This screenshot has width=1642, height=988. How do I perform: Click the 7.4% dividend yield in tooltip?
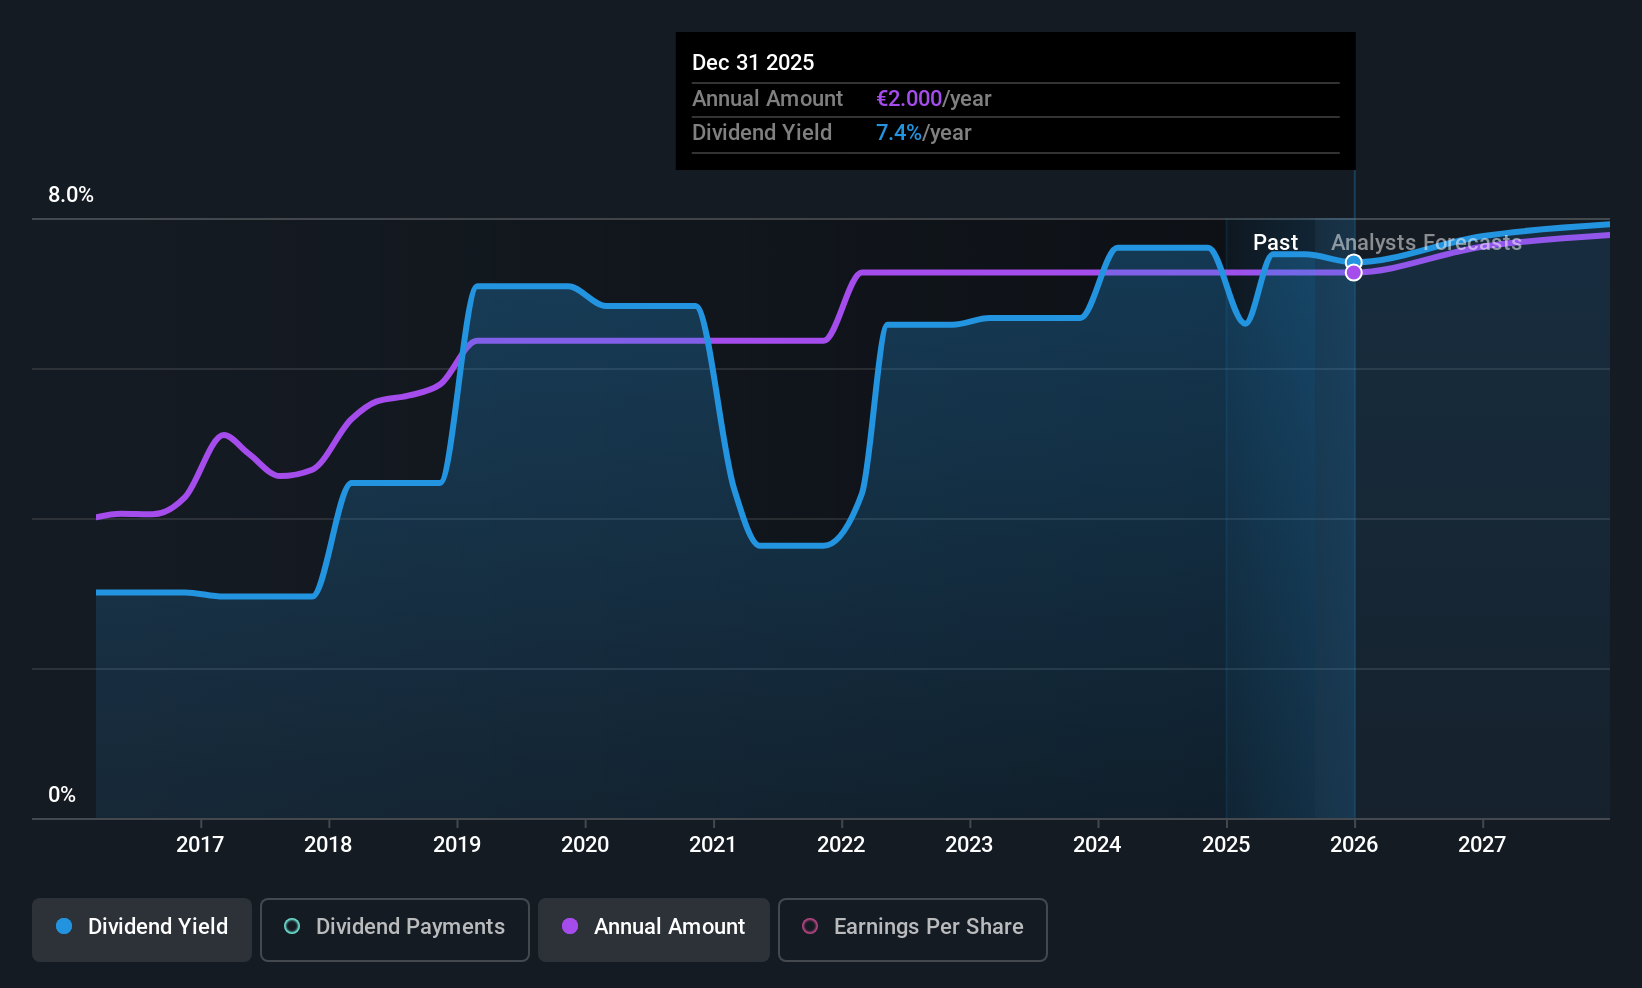(x=899, y=133)
